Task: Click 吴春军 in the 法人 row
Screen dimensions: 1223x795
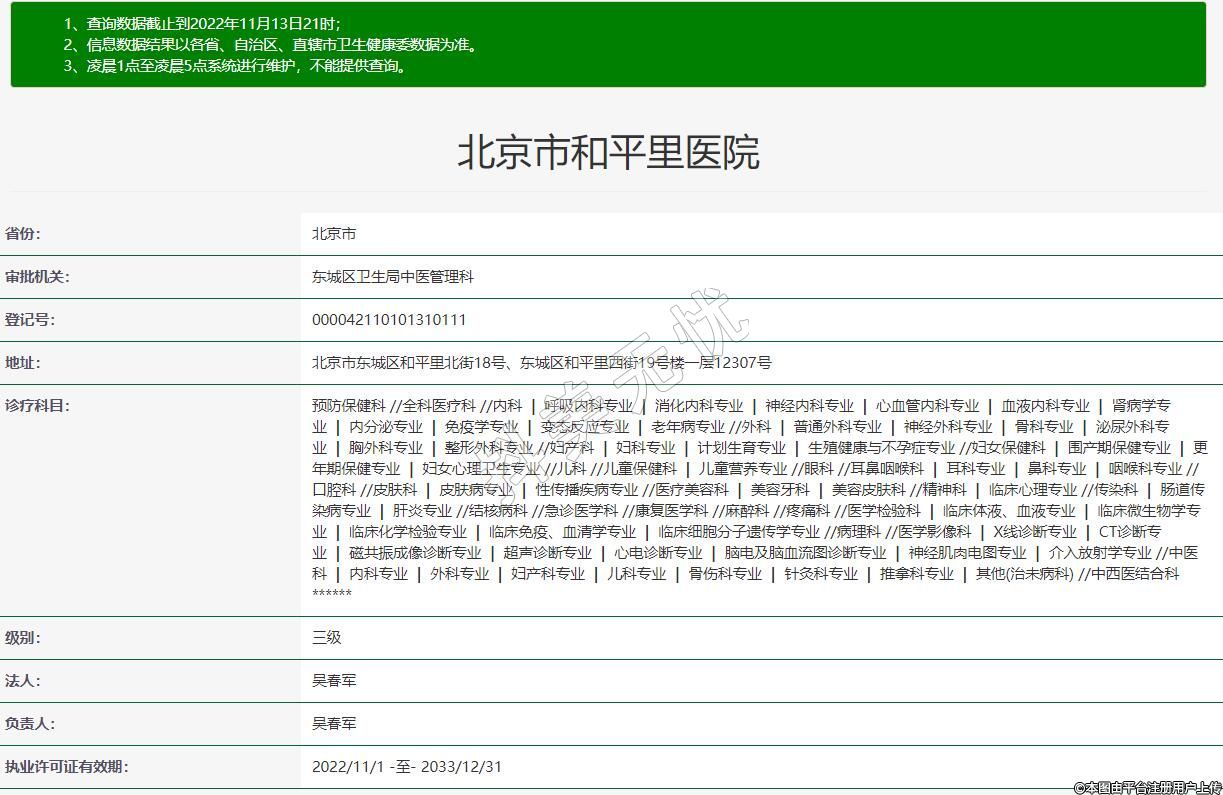Action: pyautogui.click(x=334, y=681)
